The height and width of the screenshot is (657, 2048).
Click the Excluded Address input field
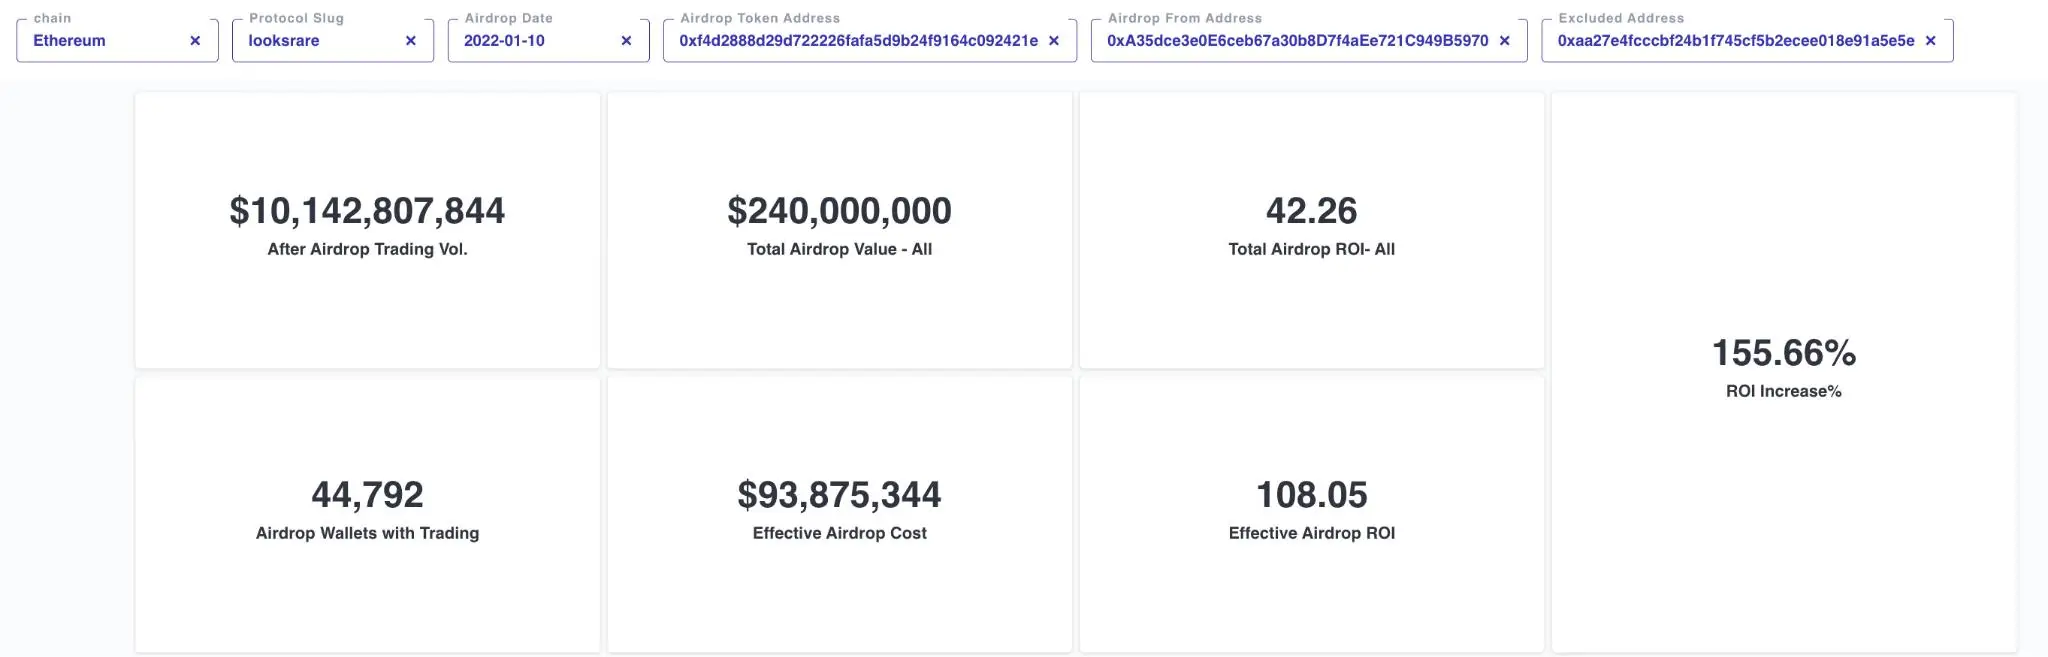tap(1735, 41)
